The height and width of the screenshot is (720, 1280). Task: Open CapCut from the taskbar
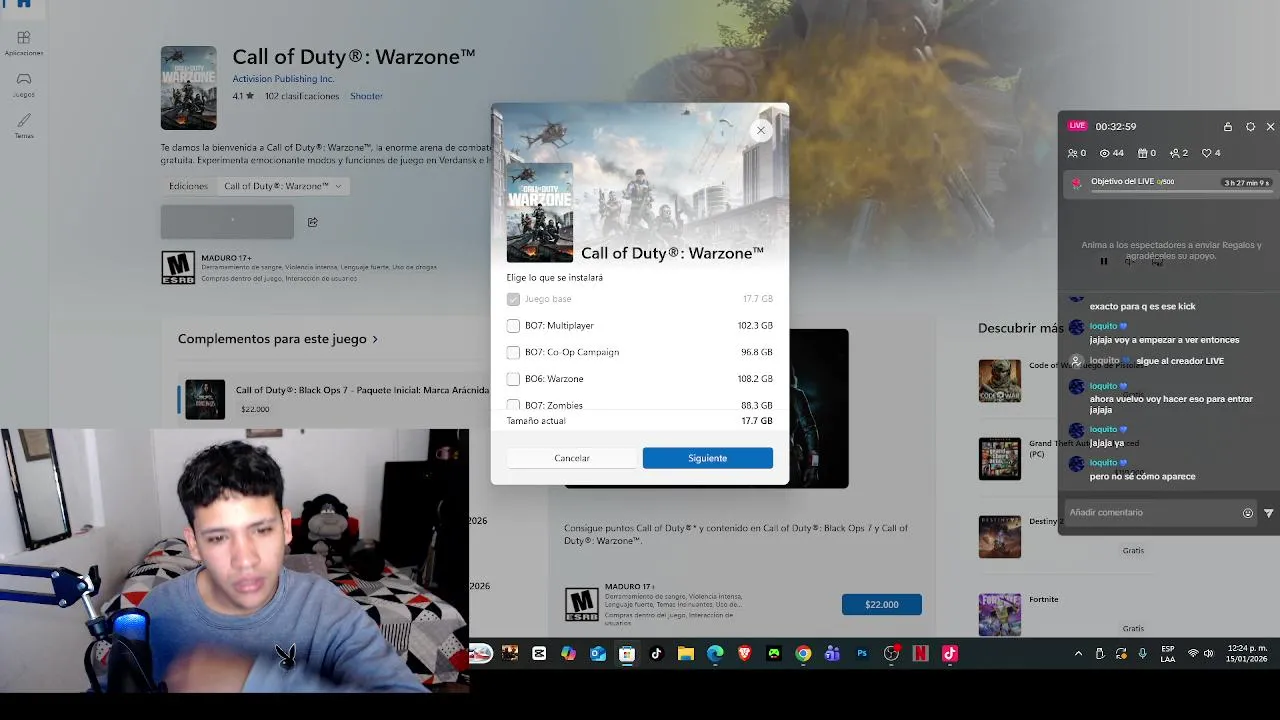pos(539,654)
